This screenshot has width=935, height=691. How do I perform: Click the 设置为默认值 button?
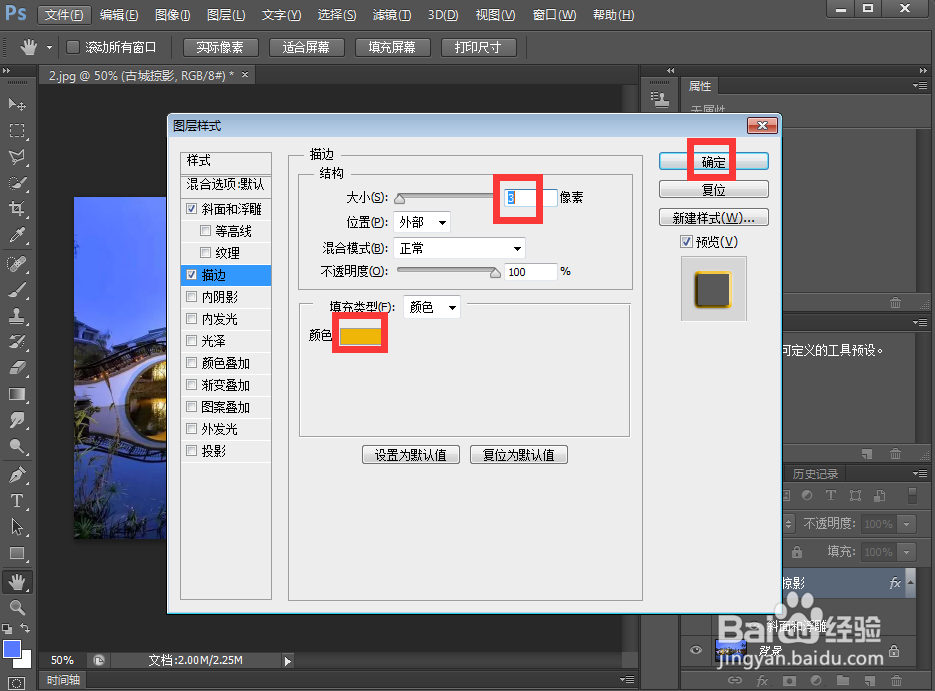(410, 454)
